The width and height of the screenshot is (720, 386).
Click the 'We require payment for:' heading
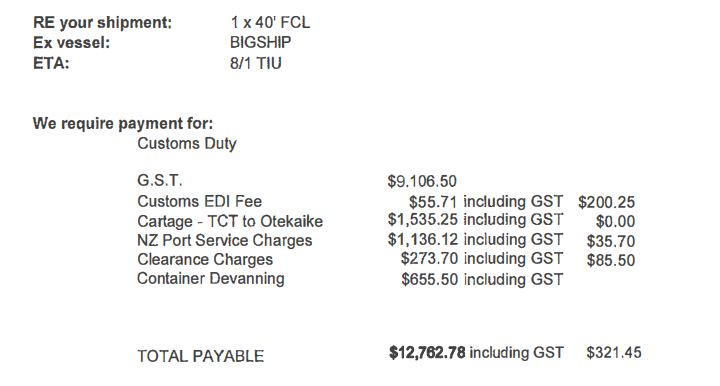coord(123,123)
